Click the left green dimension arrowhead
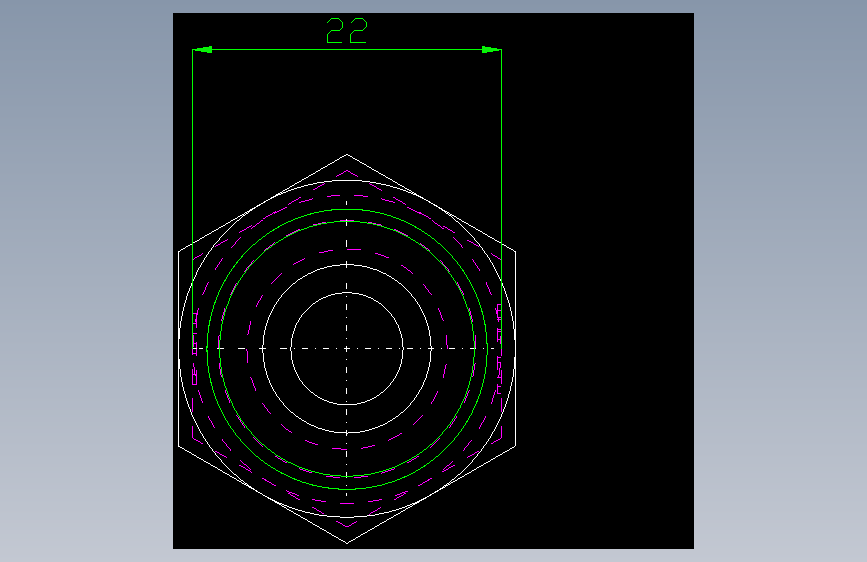The image size is (867, 562). tap(202, 50)
